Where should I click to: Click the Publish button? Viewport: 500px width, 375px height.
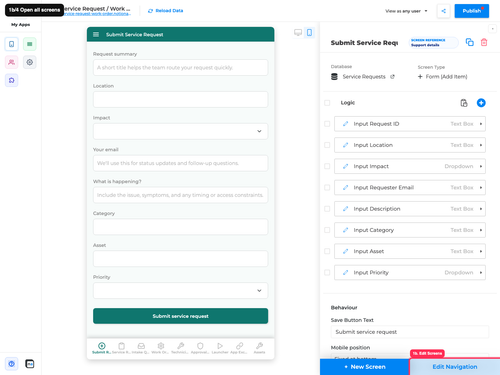pyautogui.click(x=472, y=11)
